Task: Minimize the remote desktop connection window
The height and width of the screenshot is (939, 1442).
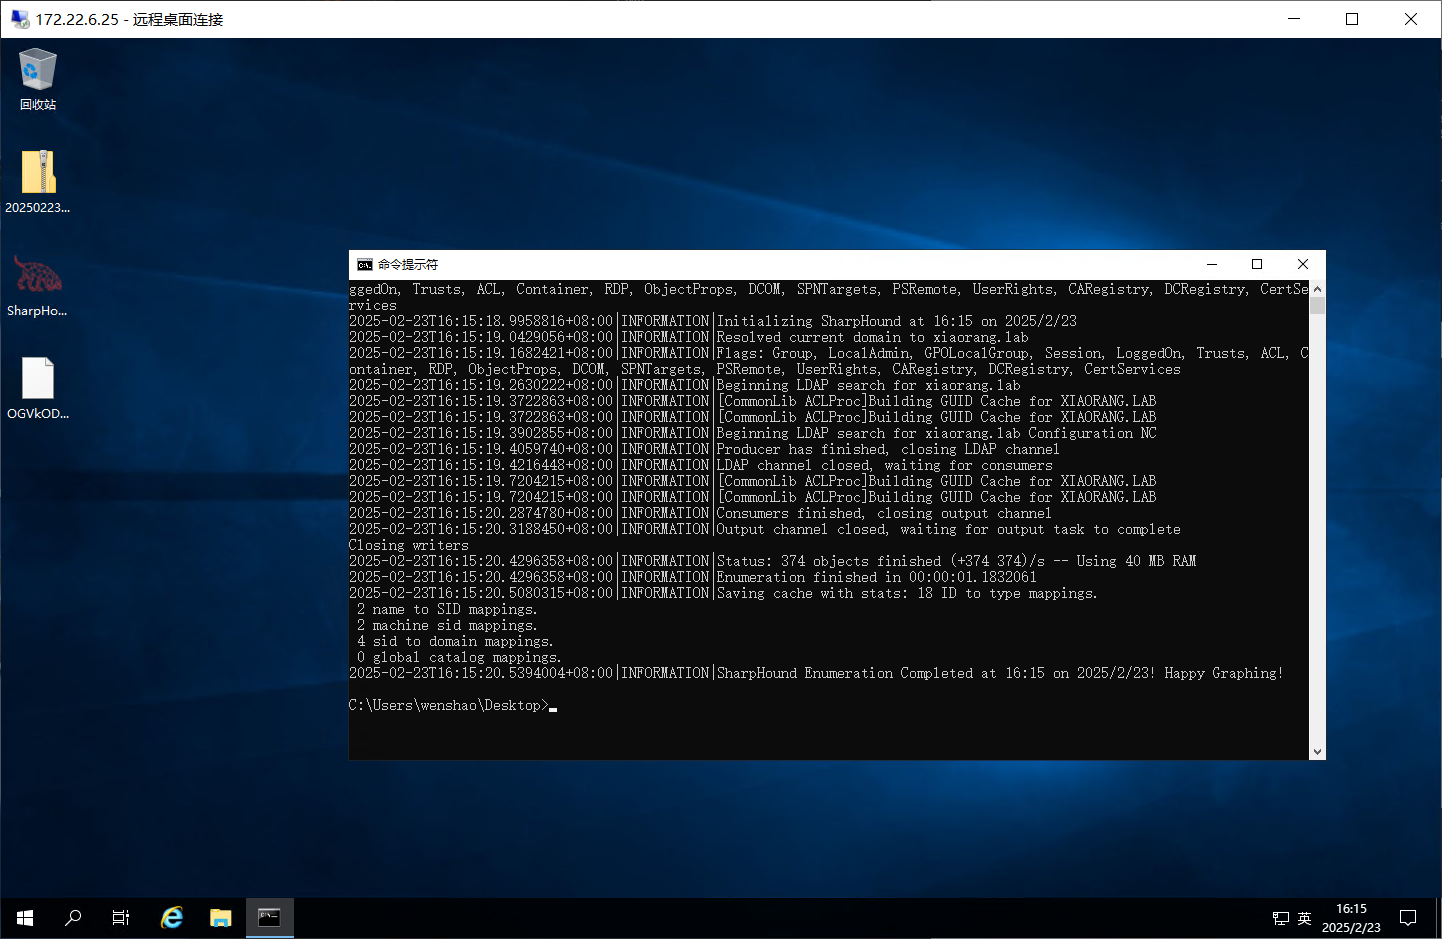Action: [x=1294, y=19]
